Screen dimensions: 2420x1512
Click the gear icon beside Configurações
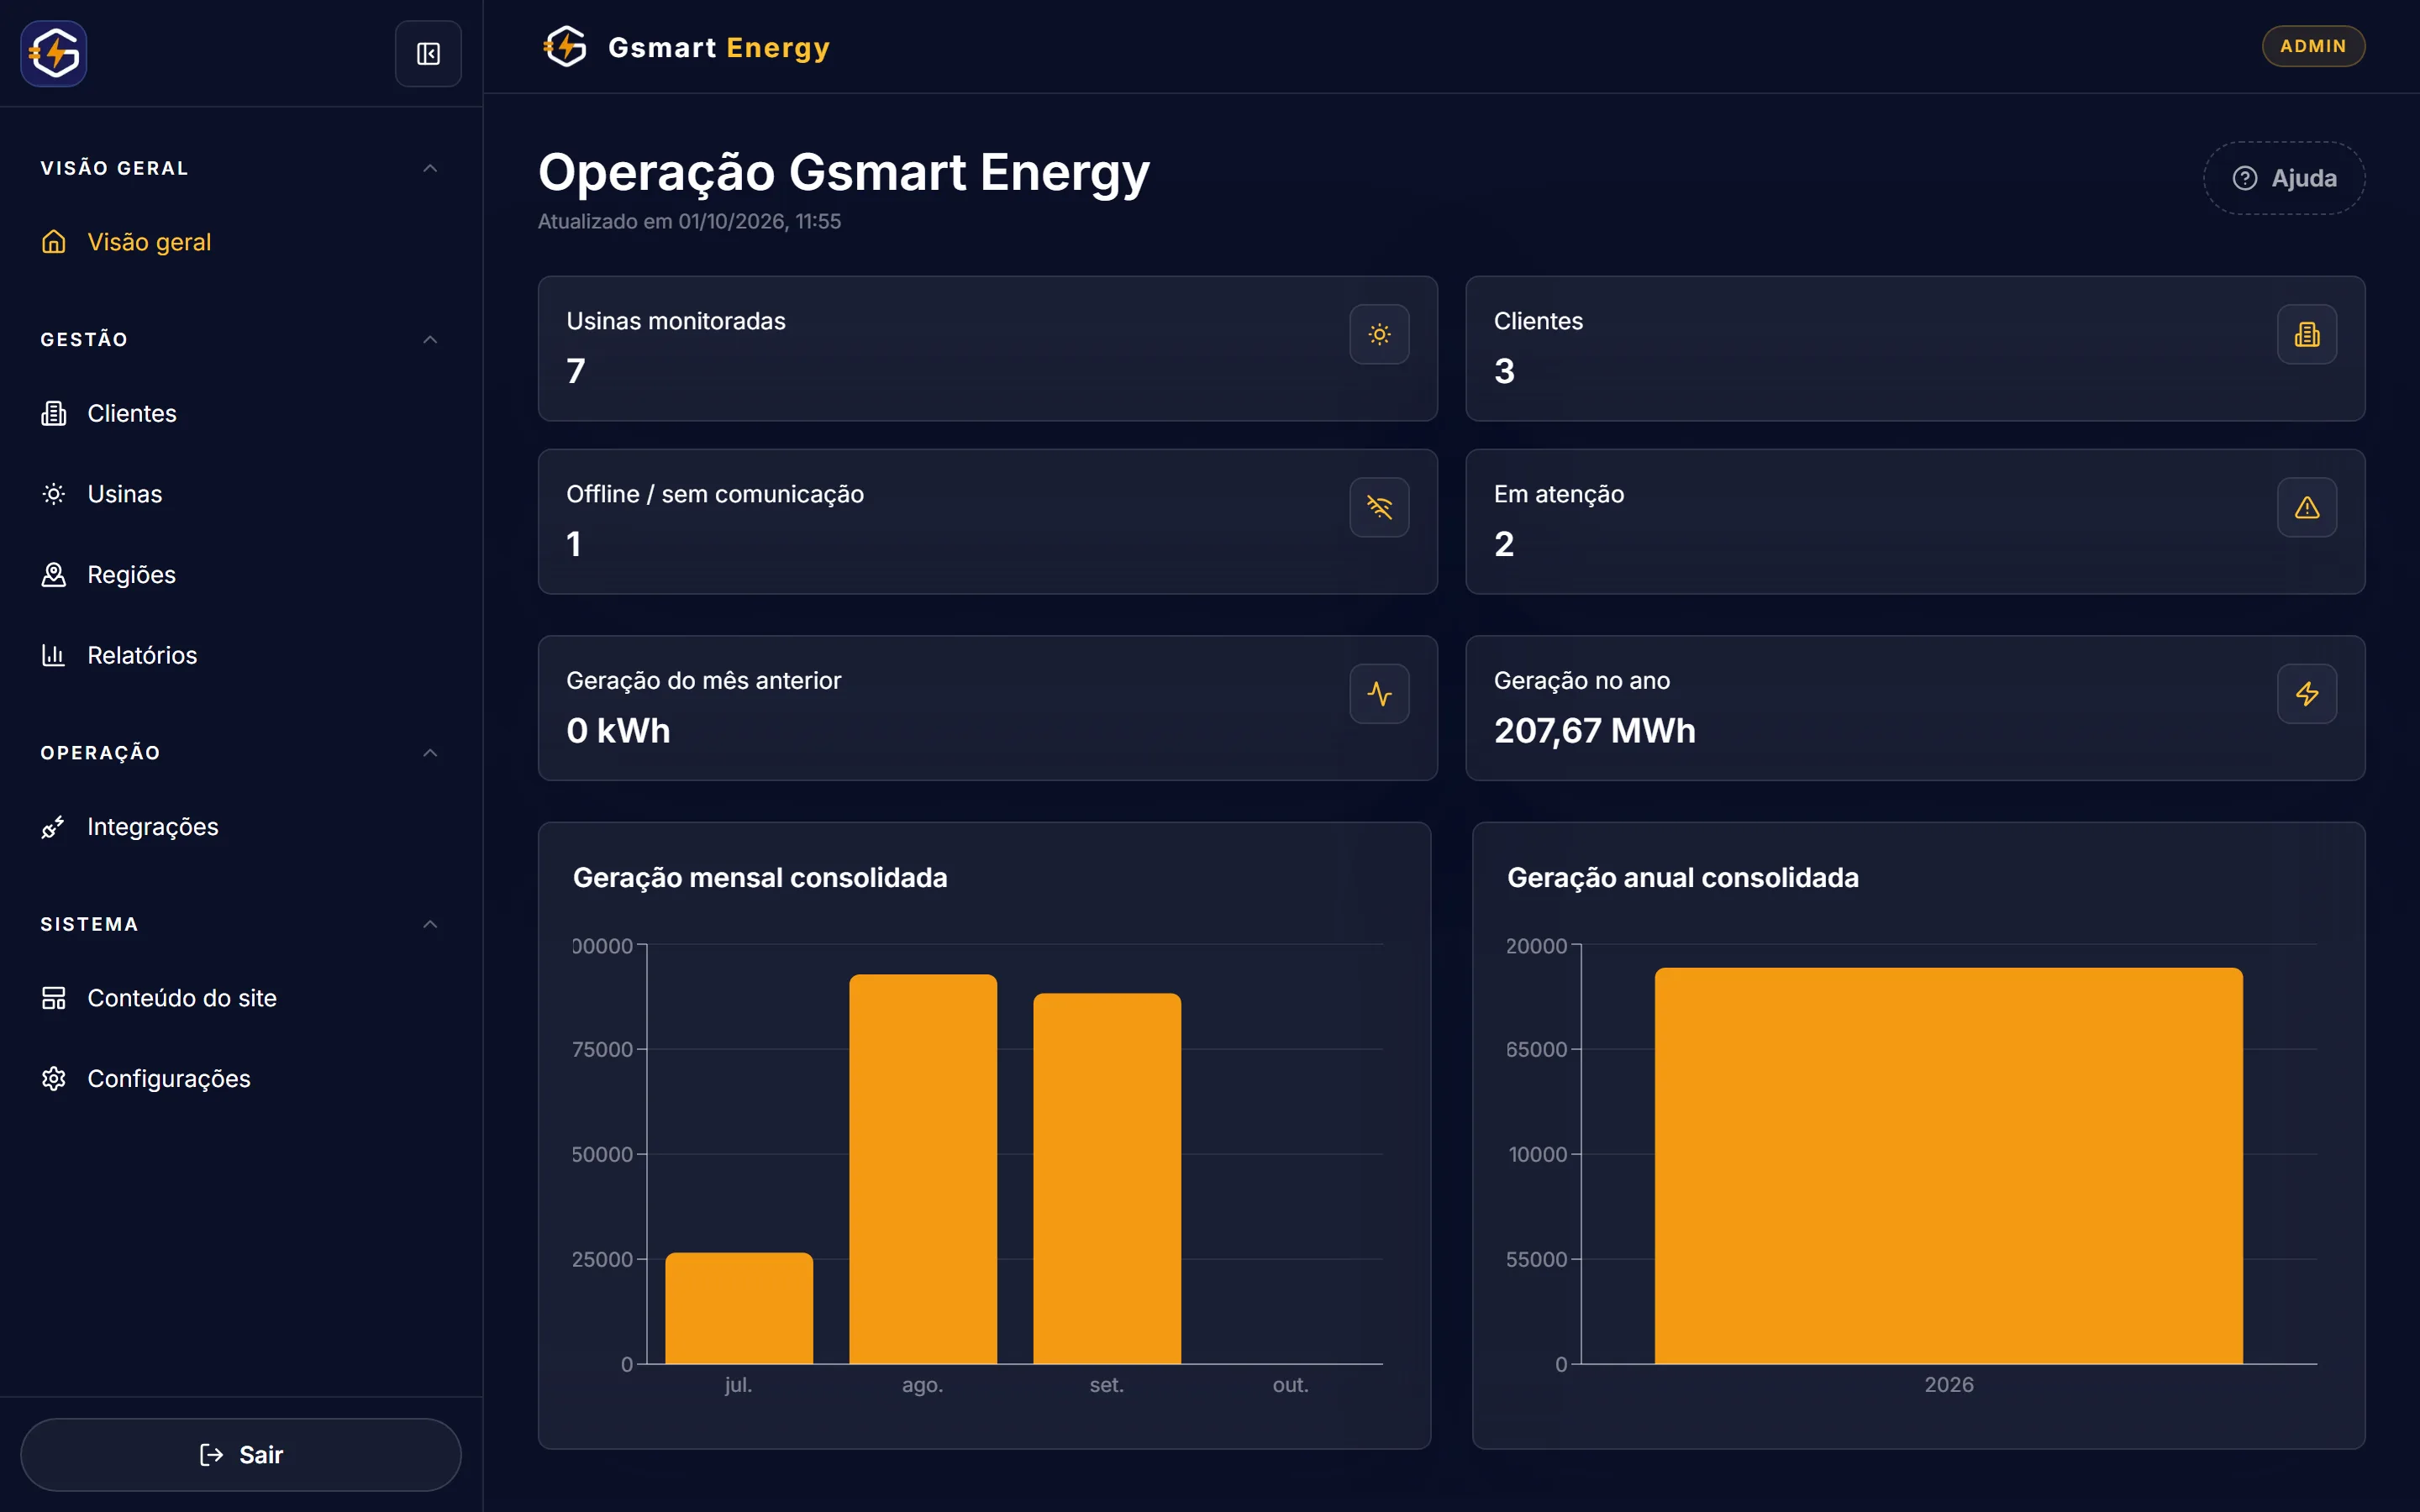pos(54,1079)
